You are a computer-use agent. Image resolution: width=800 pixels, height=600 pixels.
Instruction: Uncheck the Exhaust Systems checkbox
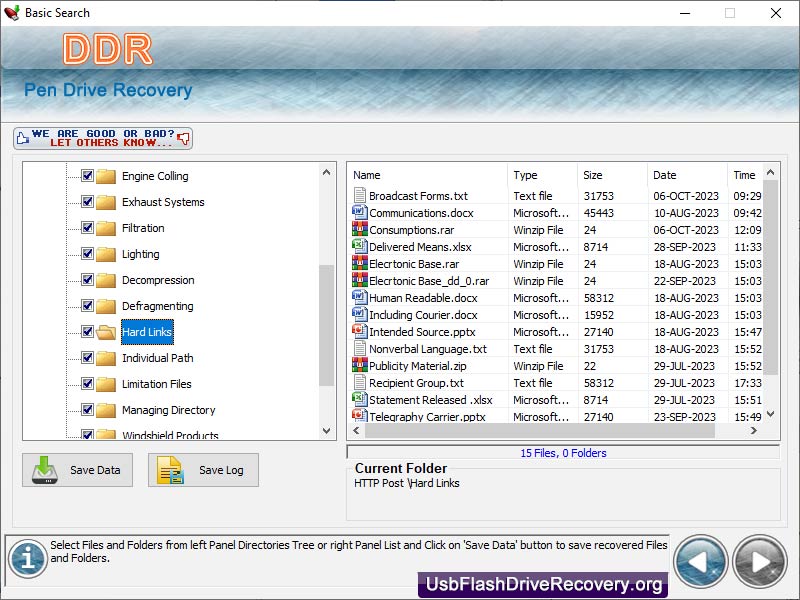tap(87, 202)
